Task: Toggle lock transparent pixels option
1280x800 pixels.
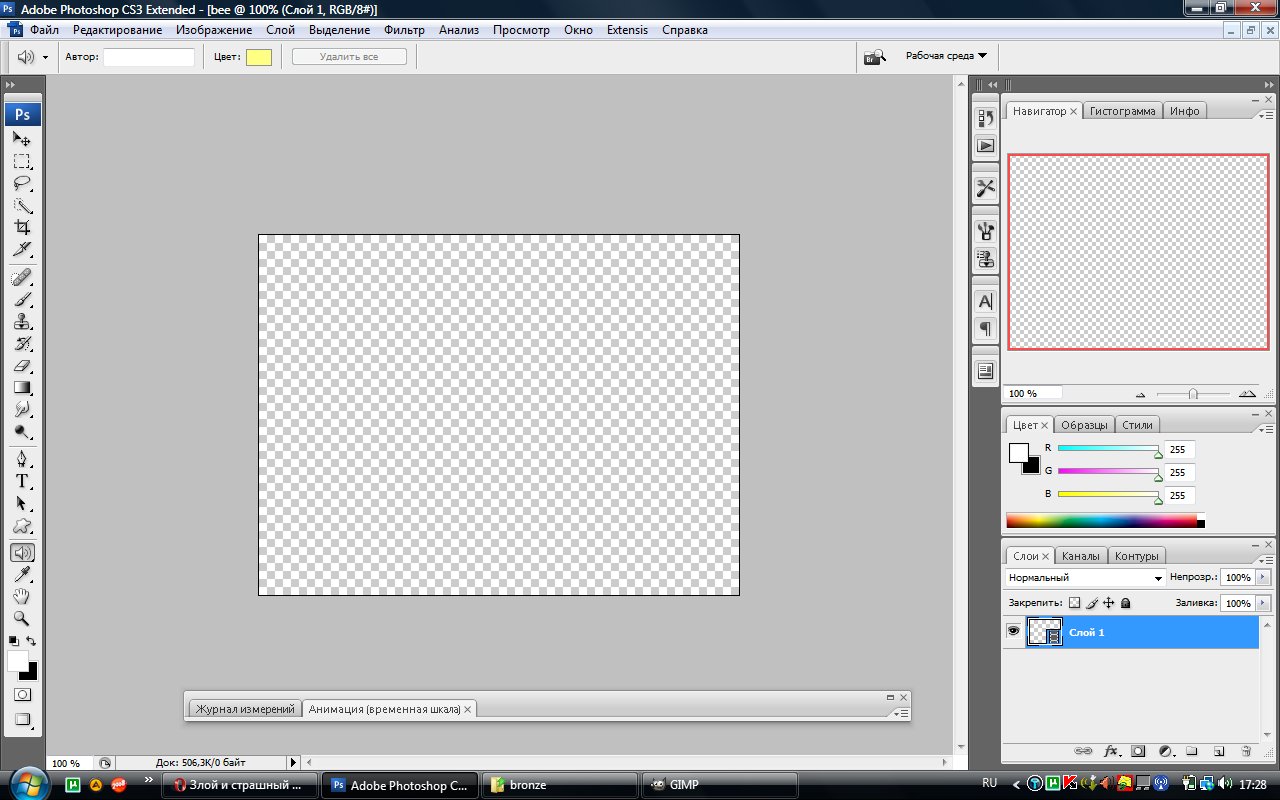Action: (1074, 603)
